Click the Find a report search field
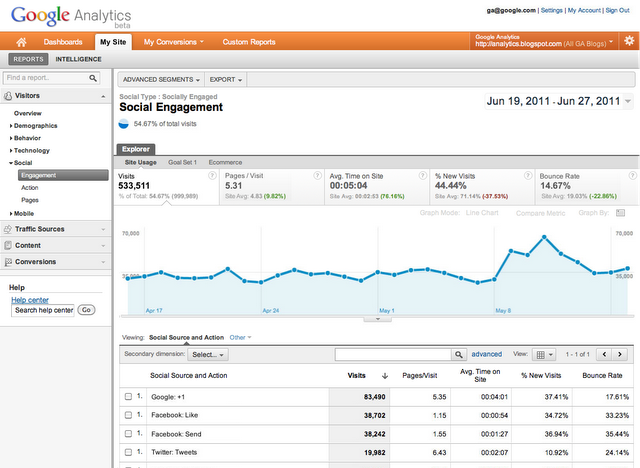Viewport: 640px width, 468px height. pyautogui.click(x=46, y=77)
